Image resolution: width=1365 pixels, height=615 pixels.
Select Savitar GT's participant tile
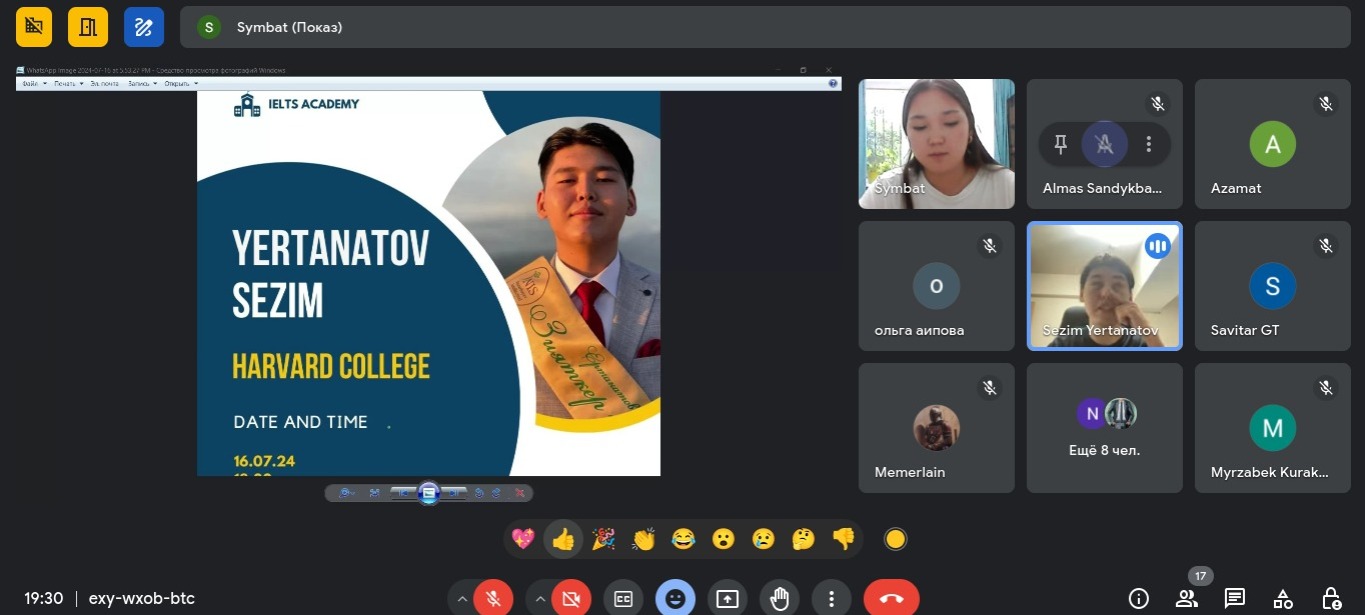coord(1273,286)
